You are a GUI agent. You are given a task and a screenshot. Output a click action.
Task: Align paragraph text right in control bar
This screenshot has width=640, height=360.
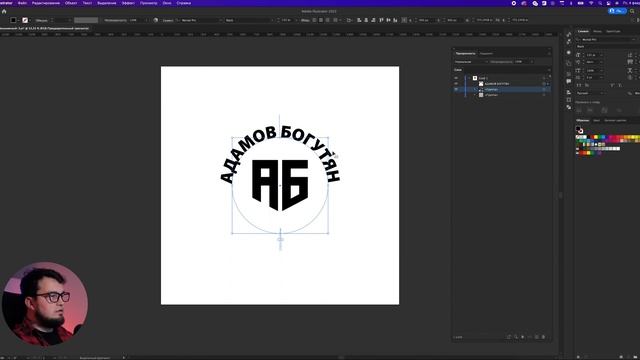(x=328, y=20)
